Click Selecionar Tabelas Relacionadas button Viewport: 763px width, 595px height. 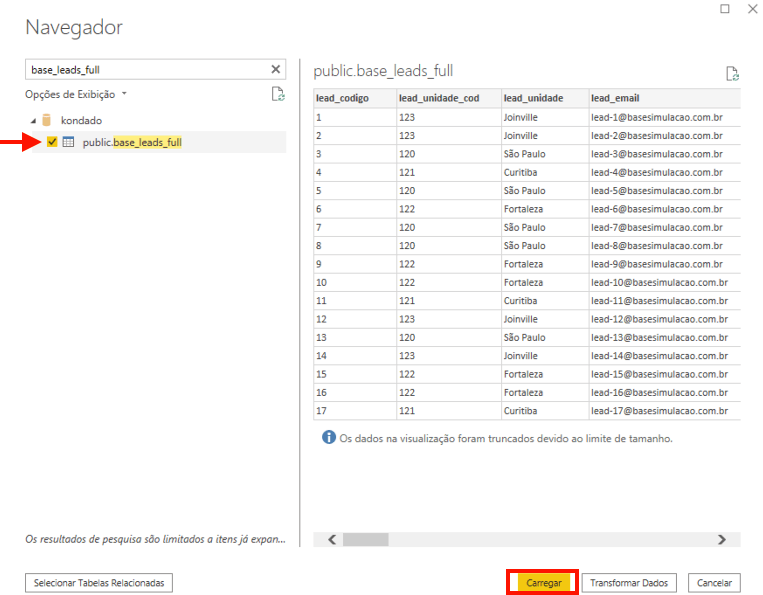pyautogui.click(x=99, y=582)
